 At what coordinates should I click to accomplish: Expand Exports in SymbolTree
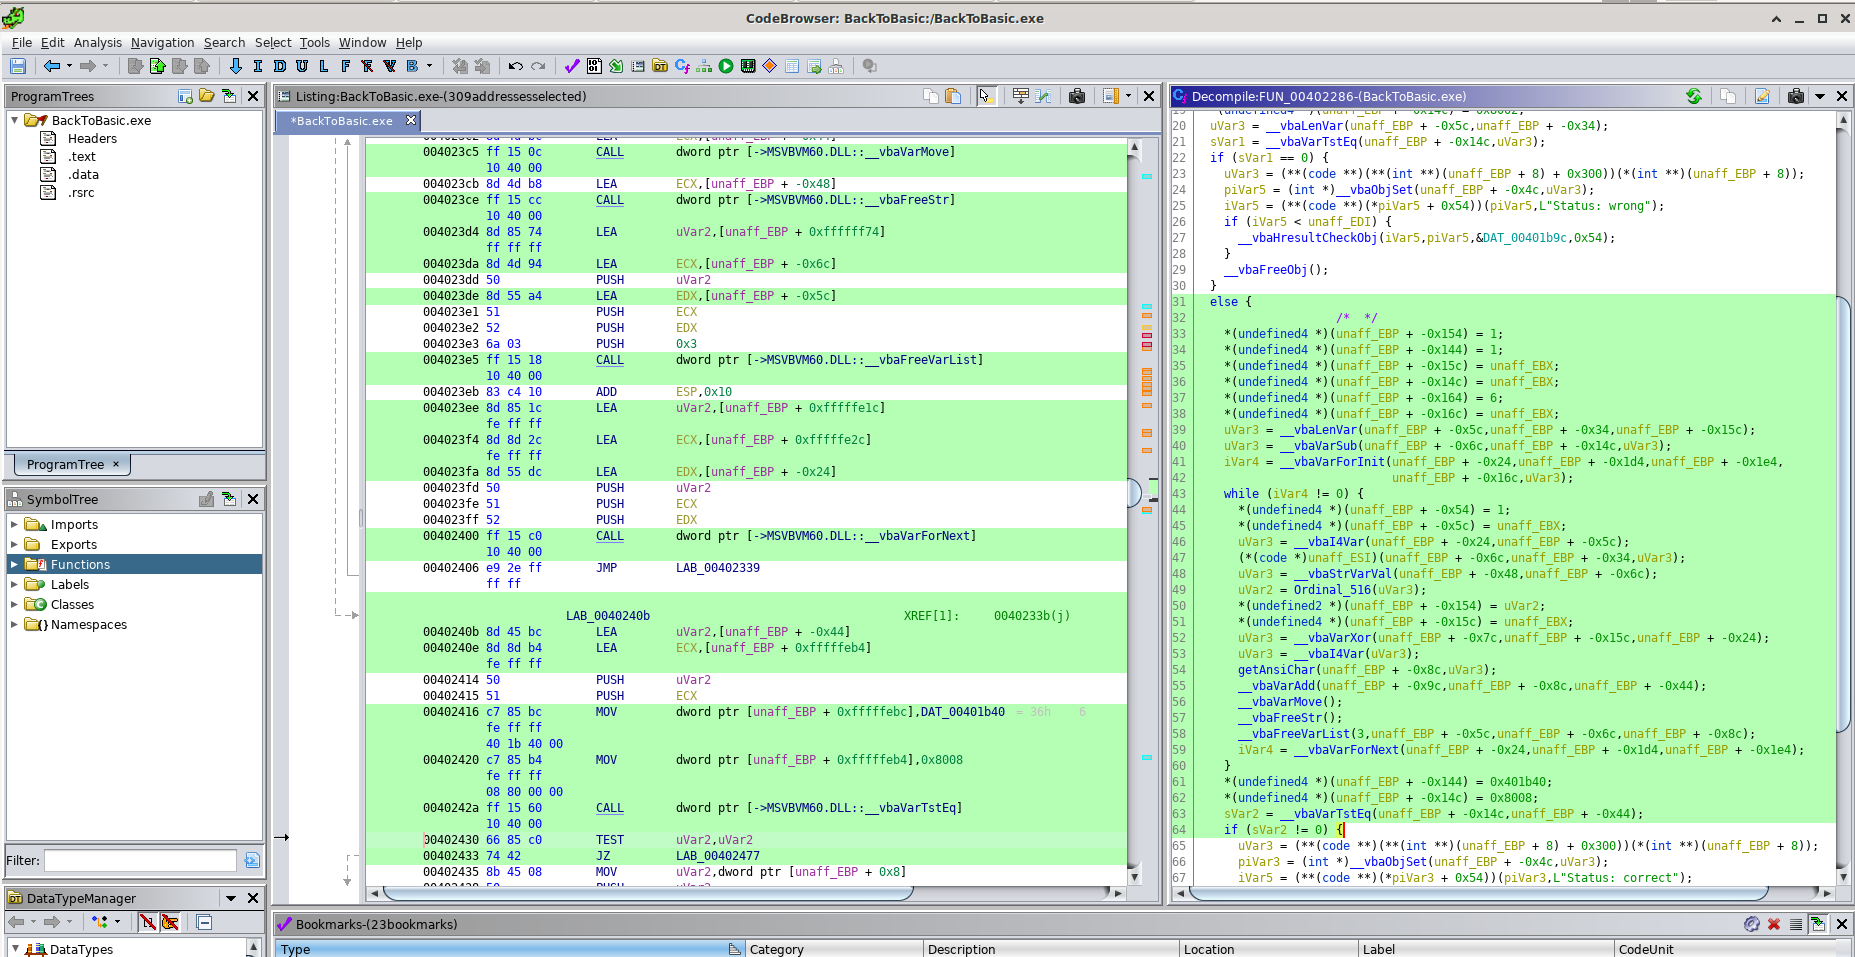click(x=14, y=544)
